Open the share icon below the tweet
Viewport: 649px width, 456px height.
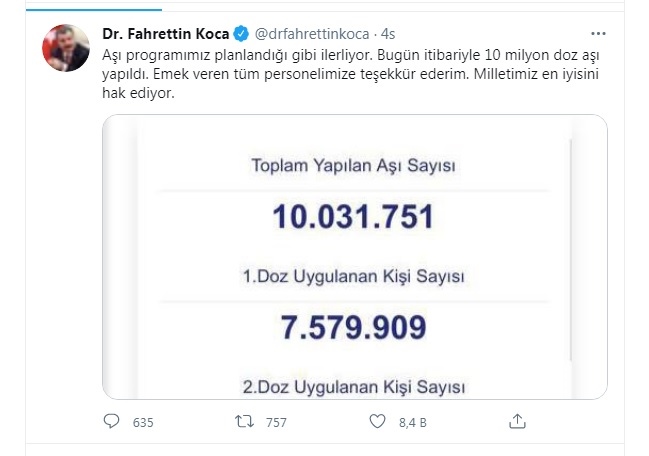pyautogui.click(x=516, y=420)
